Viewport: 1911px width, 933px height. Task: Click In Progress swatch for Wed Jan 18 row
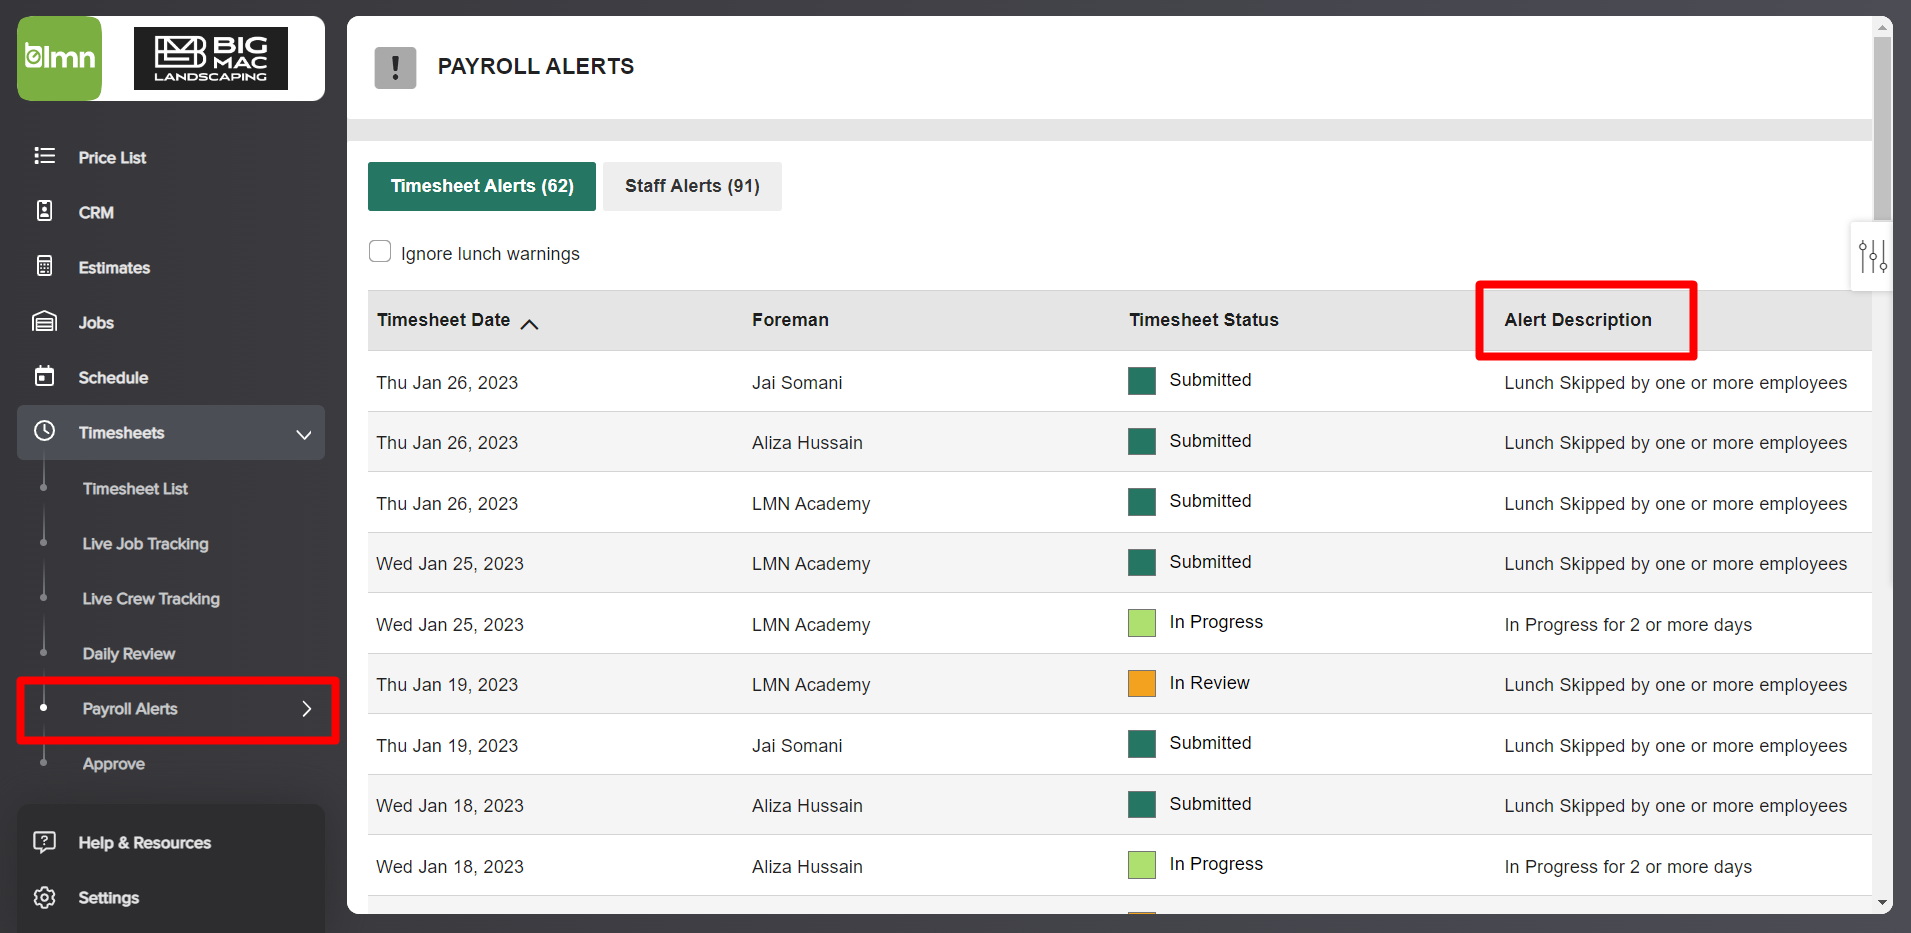tap(1142, 865)
